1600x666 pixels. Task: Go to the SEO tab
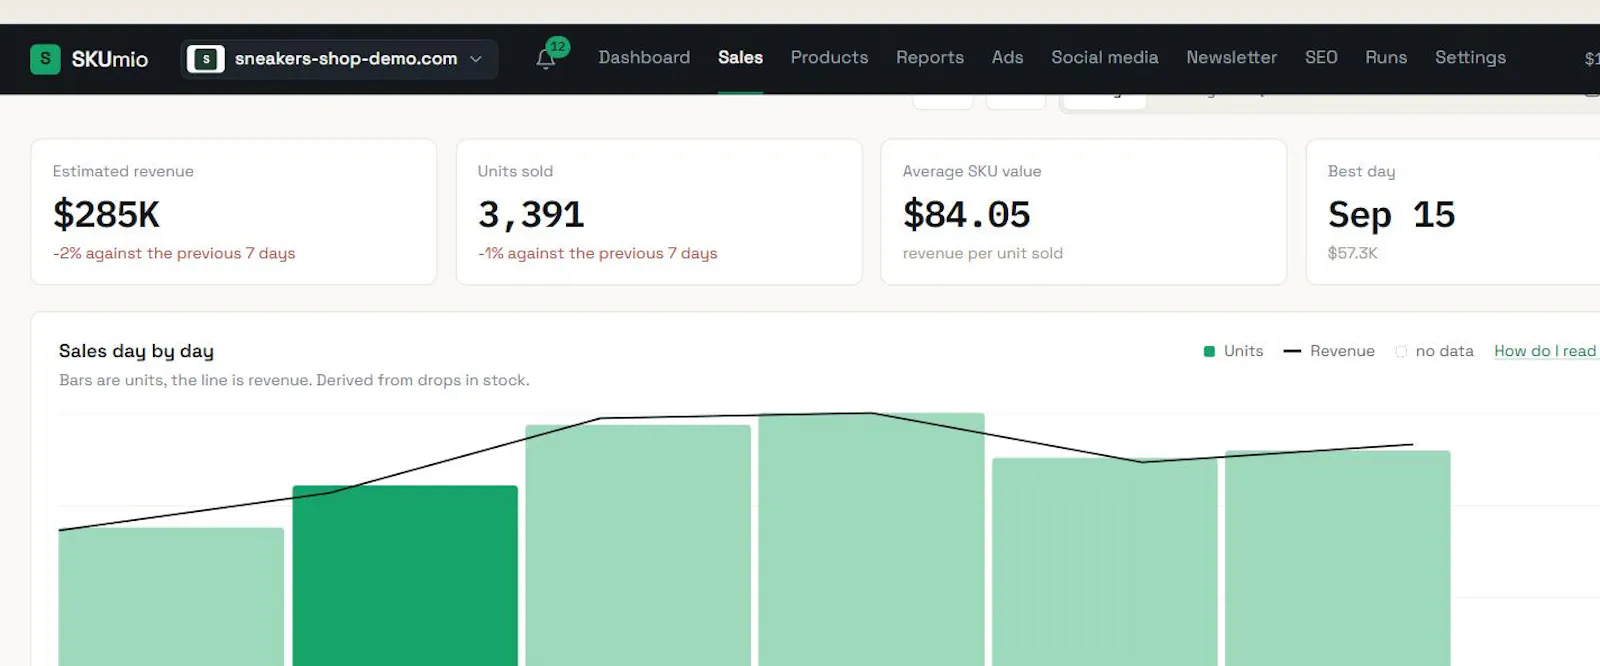[x=1321, y=58]
